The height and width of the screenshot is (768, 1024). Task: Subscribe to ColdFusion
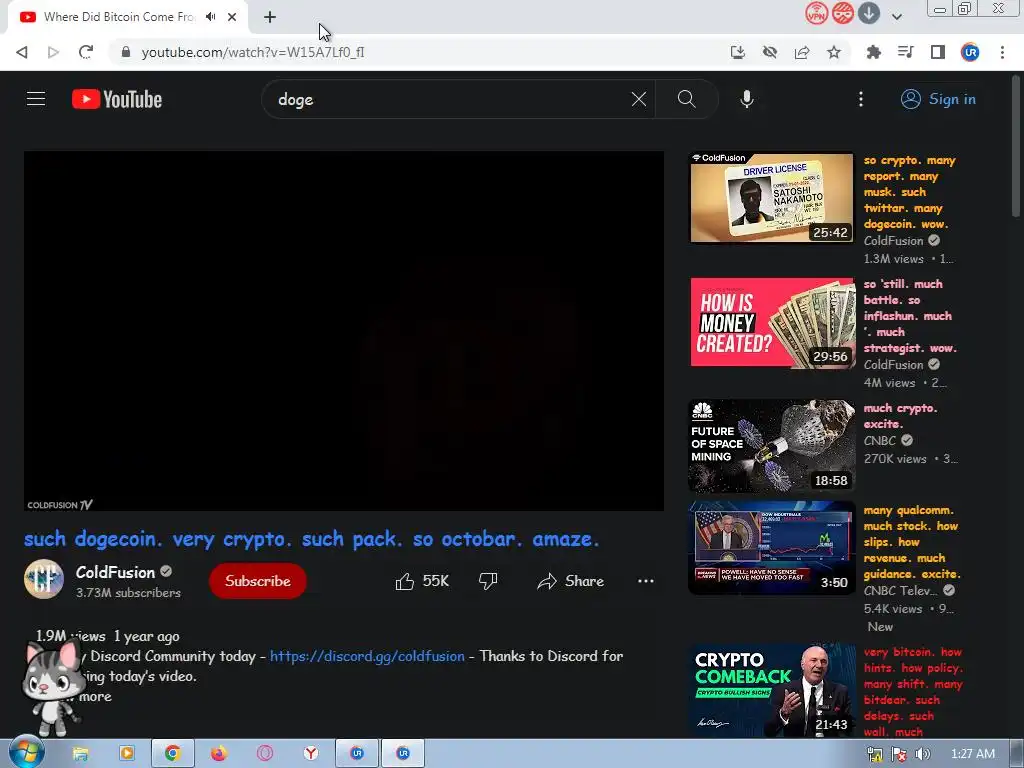(258, 581)
